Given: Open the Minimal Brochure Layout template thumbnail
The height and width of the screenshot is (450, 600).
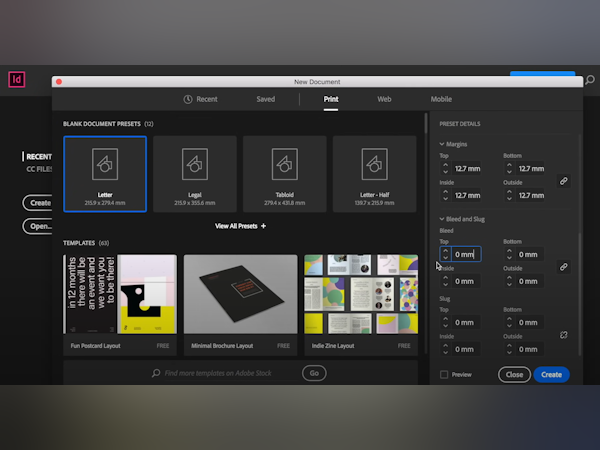Looking at the screenshot, I should click(240, 294).
